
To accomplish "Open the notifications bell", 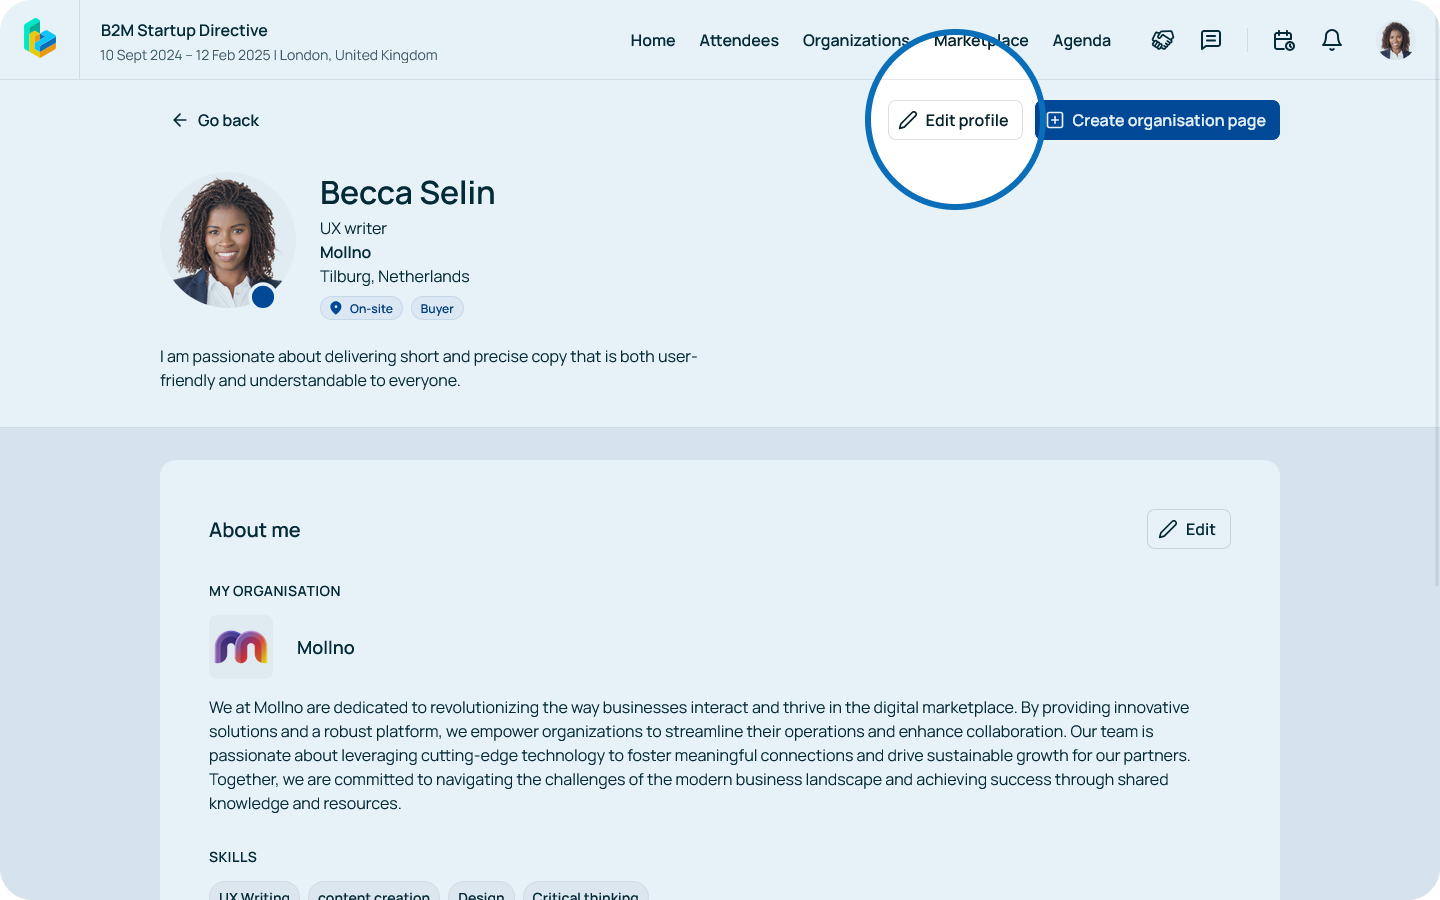I will pyautogui.click(x=1332, y=40).
